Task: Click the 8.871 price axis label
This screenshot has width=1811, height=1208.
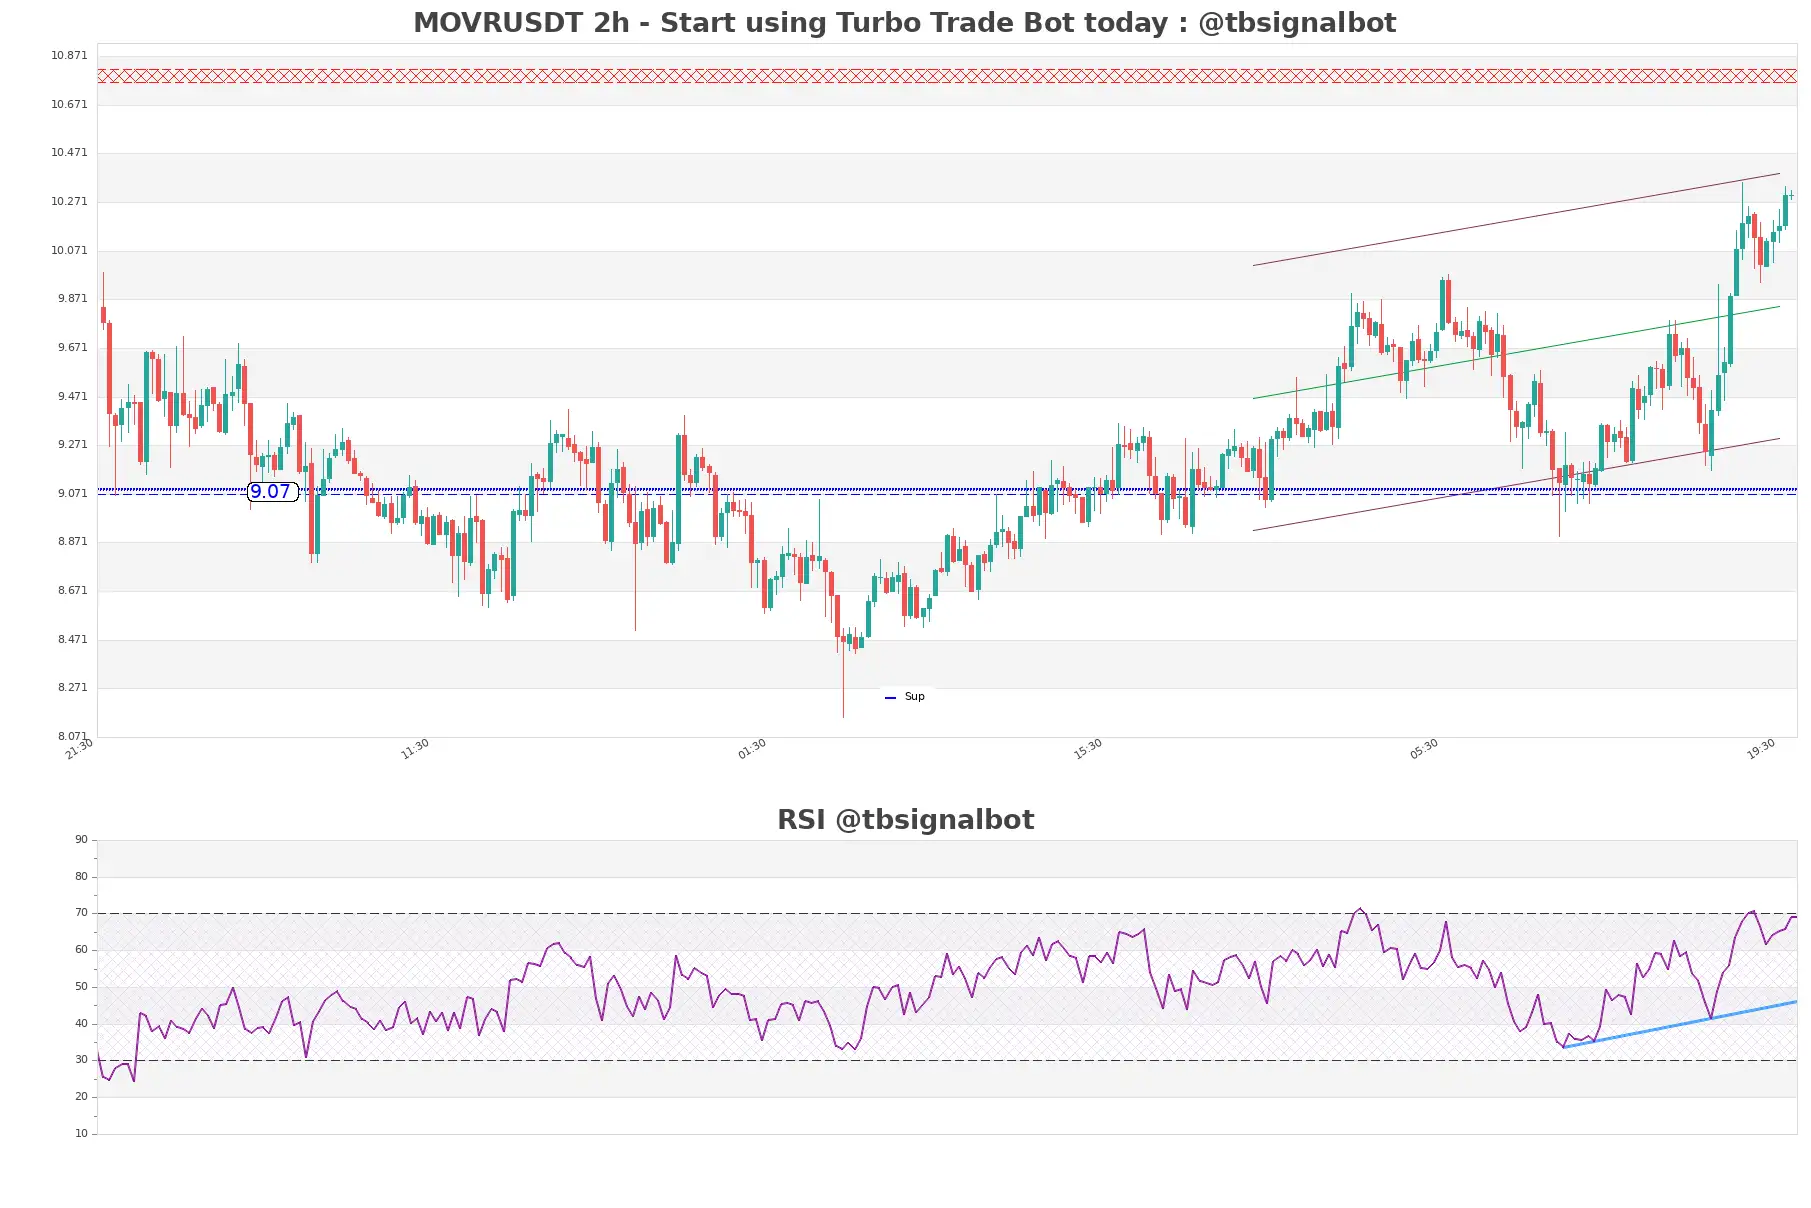Action: coord(72,541)
